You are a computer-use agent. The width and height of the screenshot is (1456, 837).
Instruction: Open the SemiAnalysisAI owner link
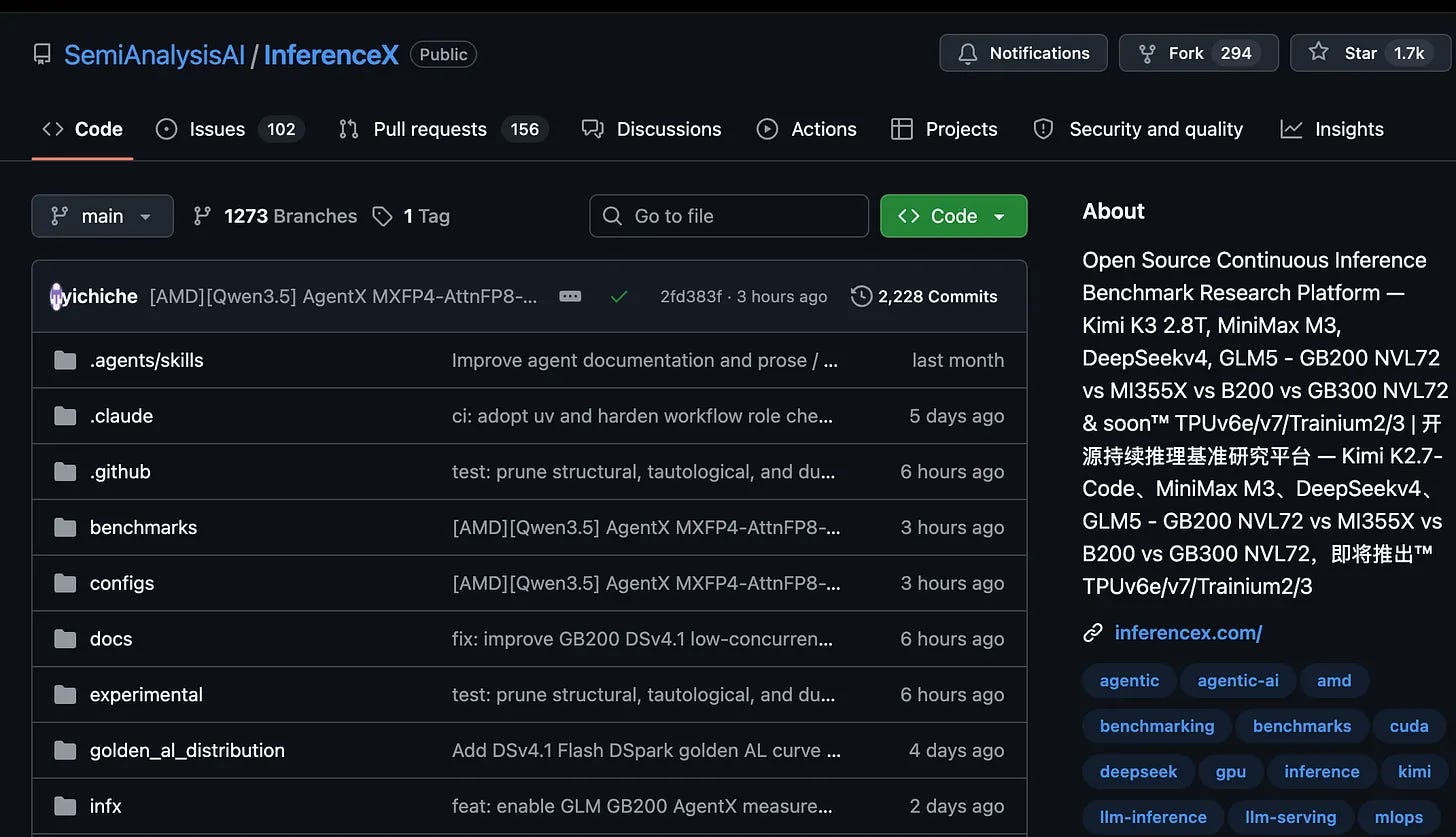pyautogui.click(x=154, y=54)
